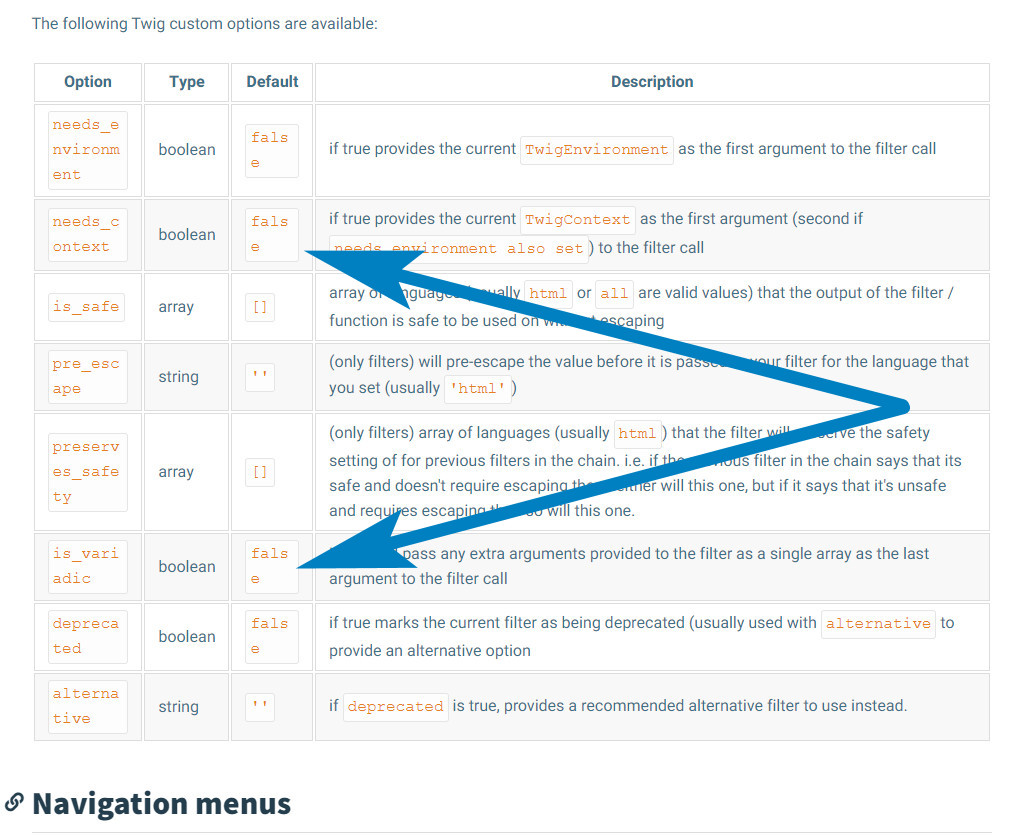Click string type in pre_escape row
The width and height of the screenshot is (1030, 835).
(x=178, y=377)
